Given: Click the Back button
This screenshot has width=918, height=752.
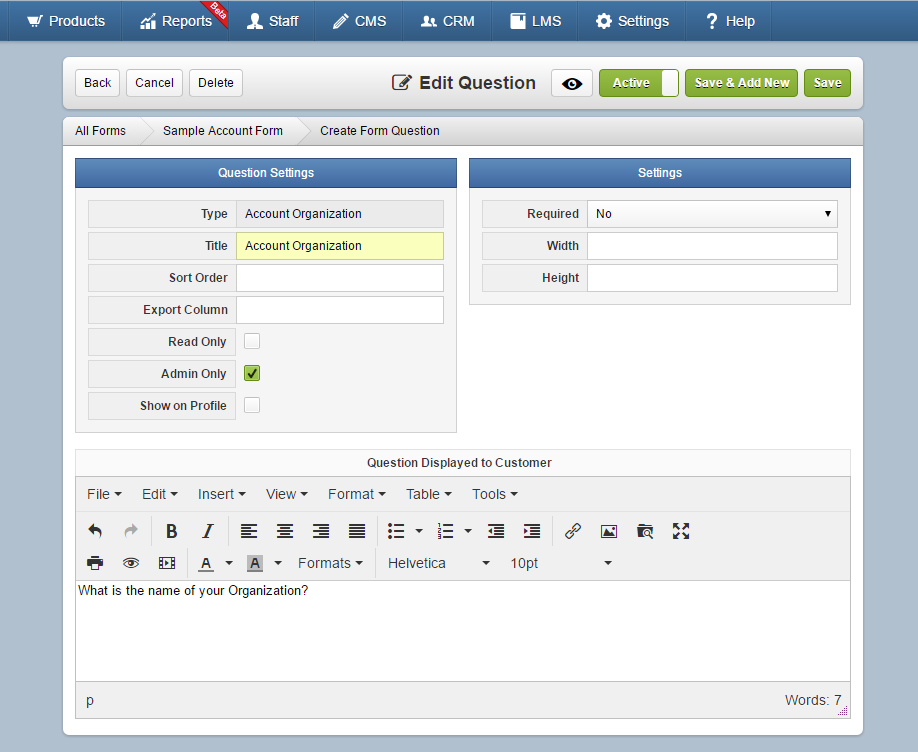Looking at the screenshot, I should [x=97, y=83].
